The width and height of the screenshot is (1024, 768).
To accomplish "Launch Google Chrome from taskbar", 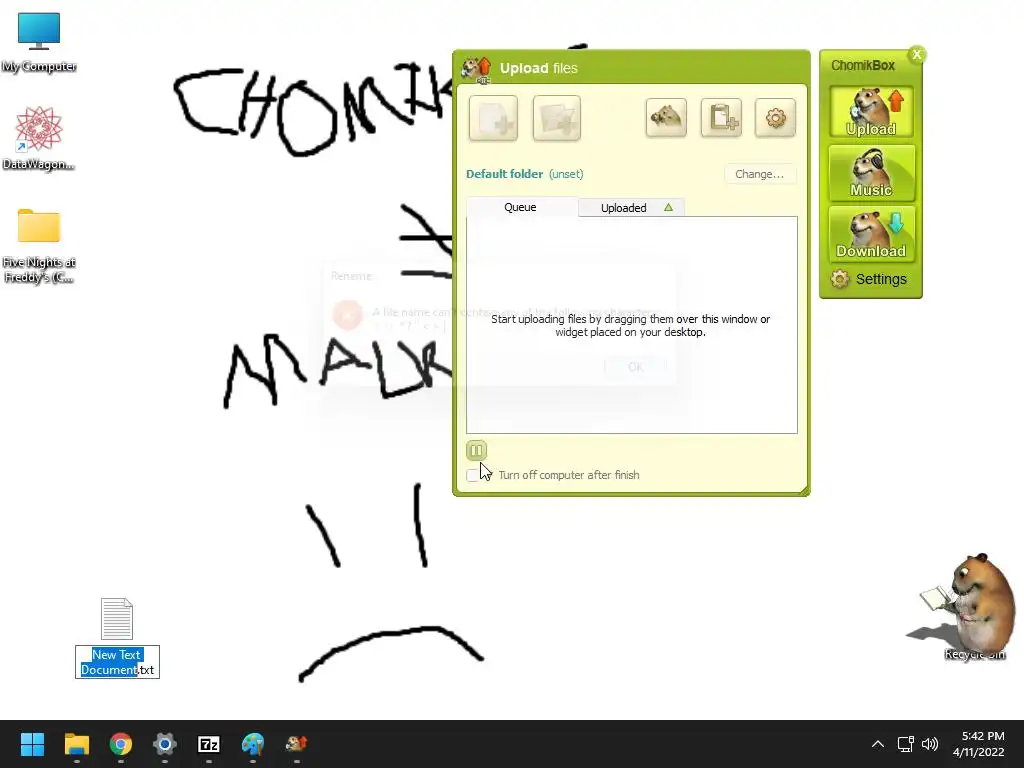I will (x=121, y=744).
